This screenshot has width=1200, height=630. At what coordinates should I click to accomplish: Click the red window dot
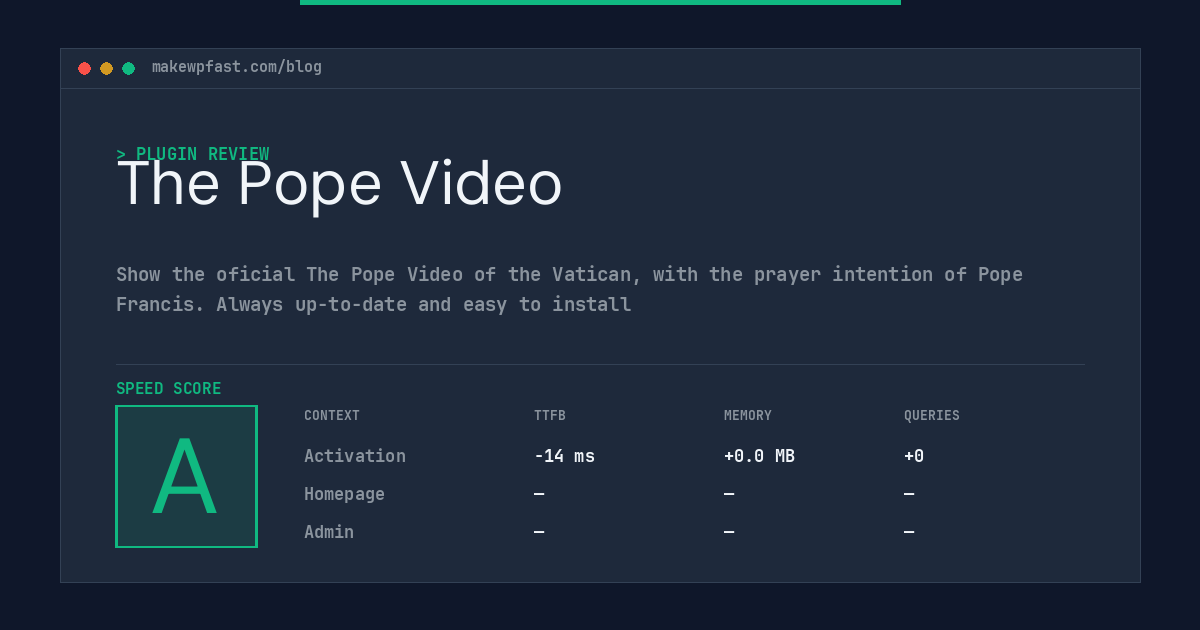[x=84, y=68]
